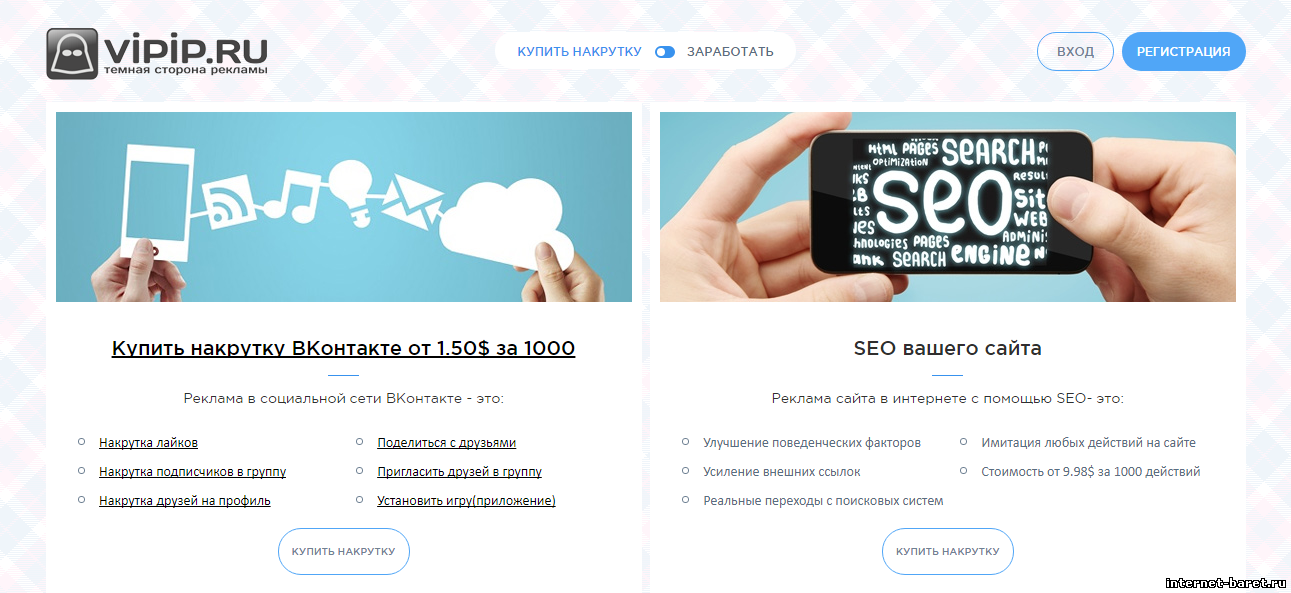Click the SEO вашего сайта heading
Image resolution: width=1291 pixels, height=593 pixels.
(x=947, y=348)
